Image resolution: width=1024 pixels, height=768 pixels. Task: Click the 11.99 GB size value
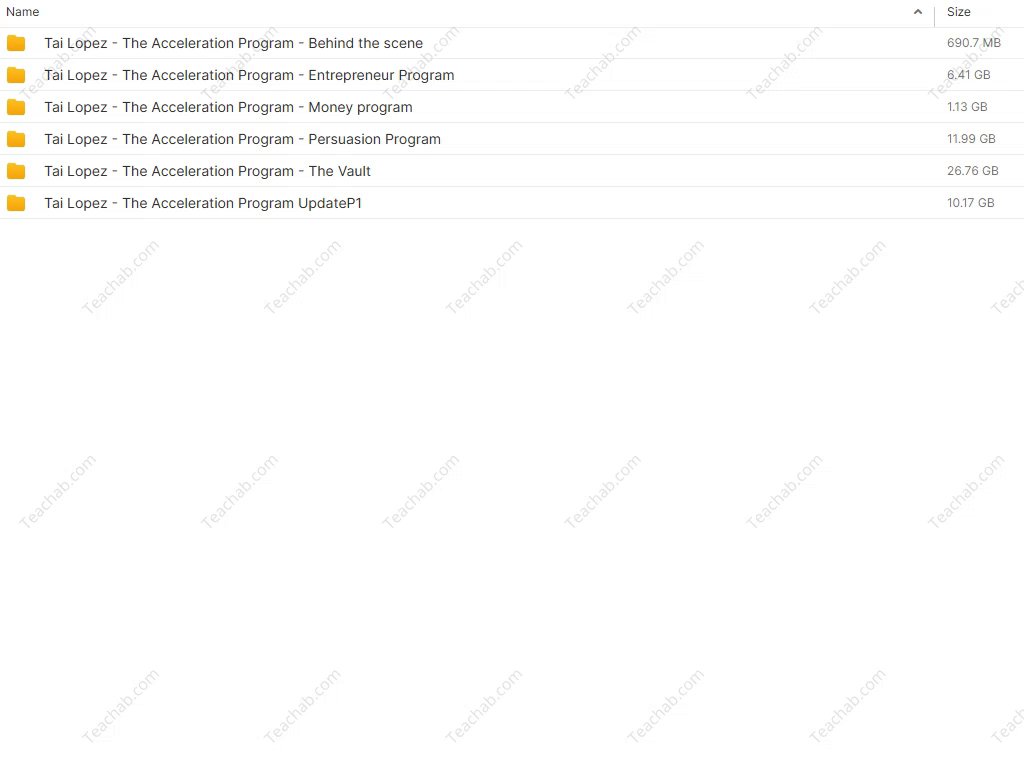click(x=971, y=138)
